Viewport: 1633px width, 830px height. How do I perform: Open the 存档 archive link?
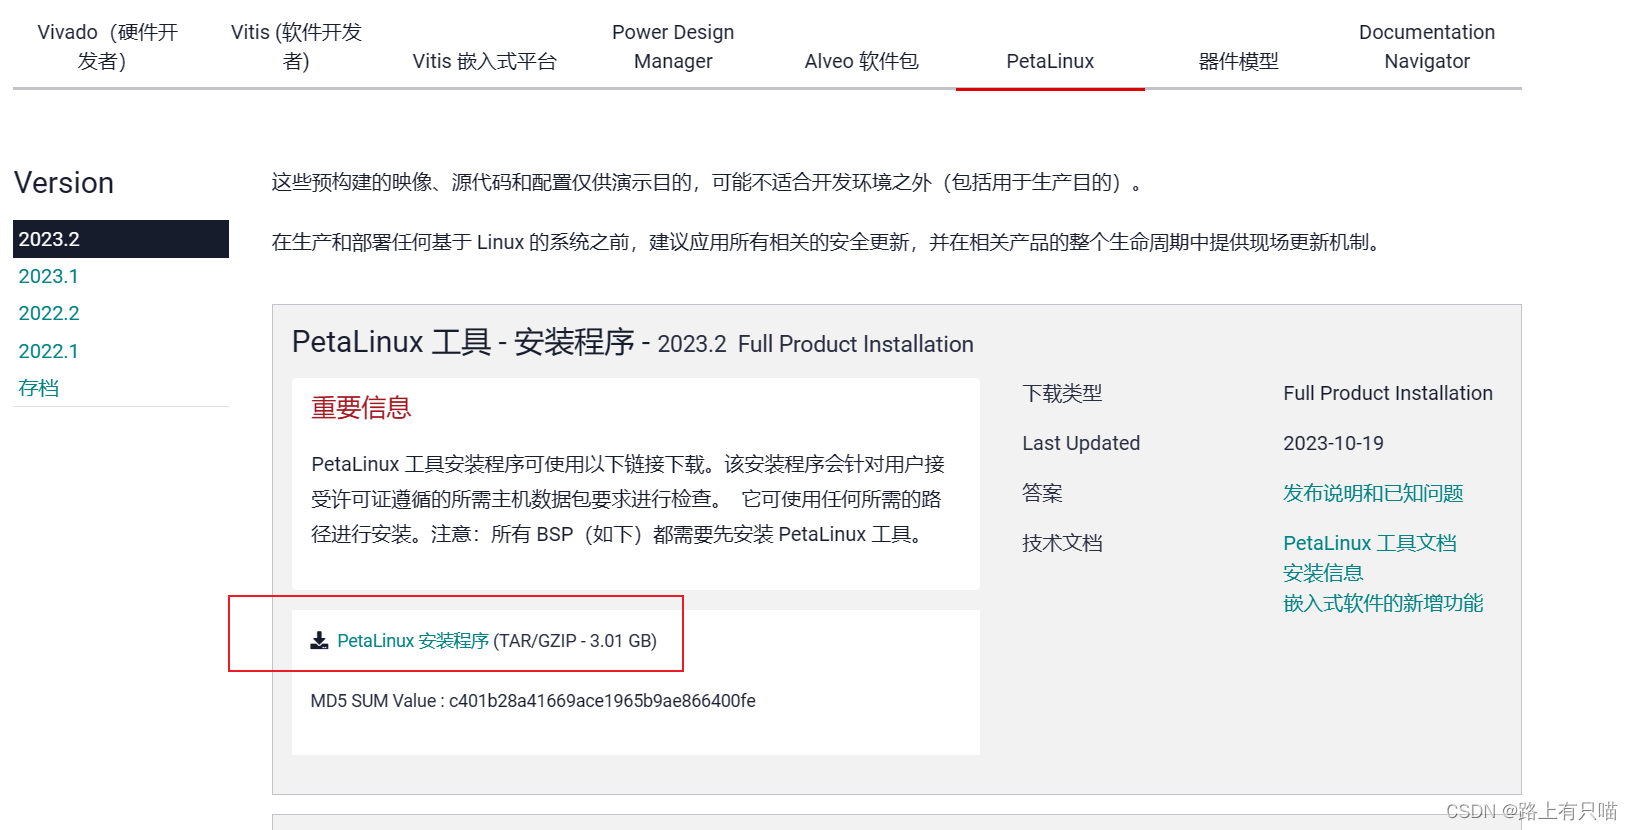click(x=38, y=388)
